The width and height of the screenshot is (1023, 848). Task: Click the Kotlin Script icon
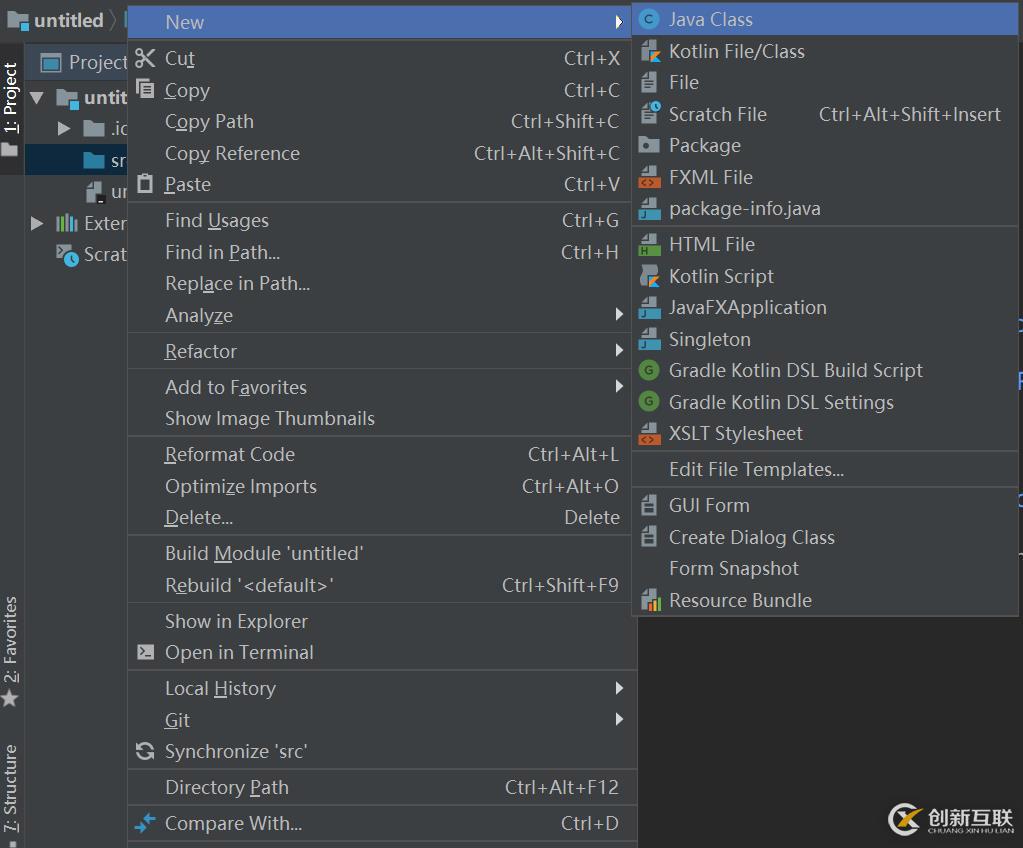(650, 276)
